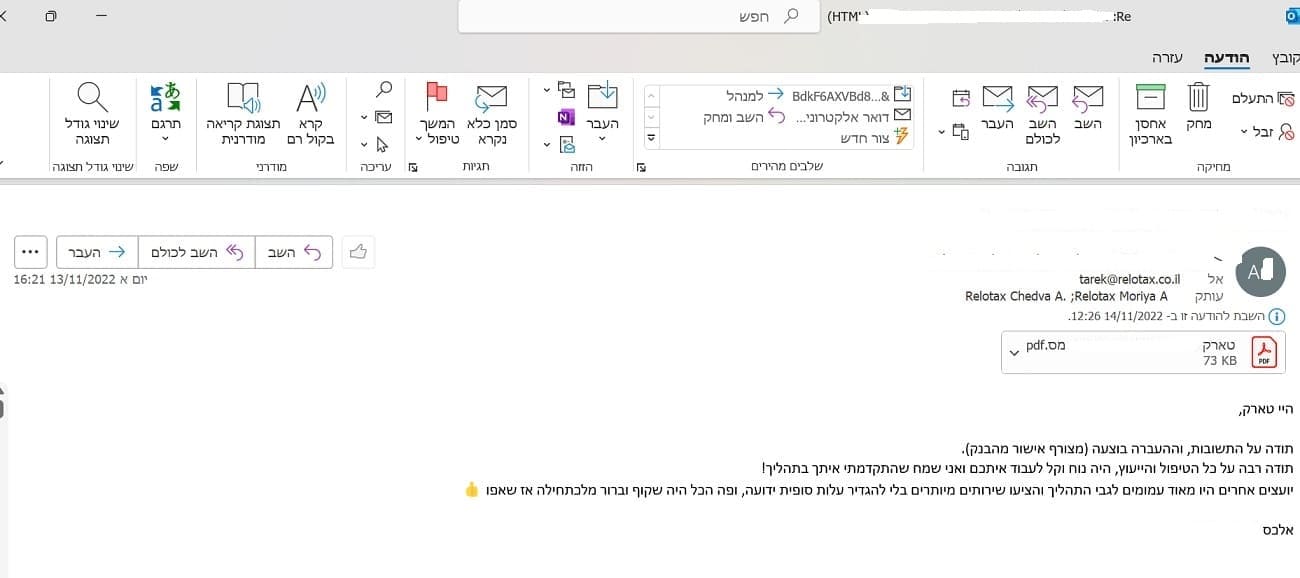Viewport: 1300px width, 578px height.
Task: Open Immersive Reader (תצוגת קריאה מודרנית)
Action: 245,98
